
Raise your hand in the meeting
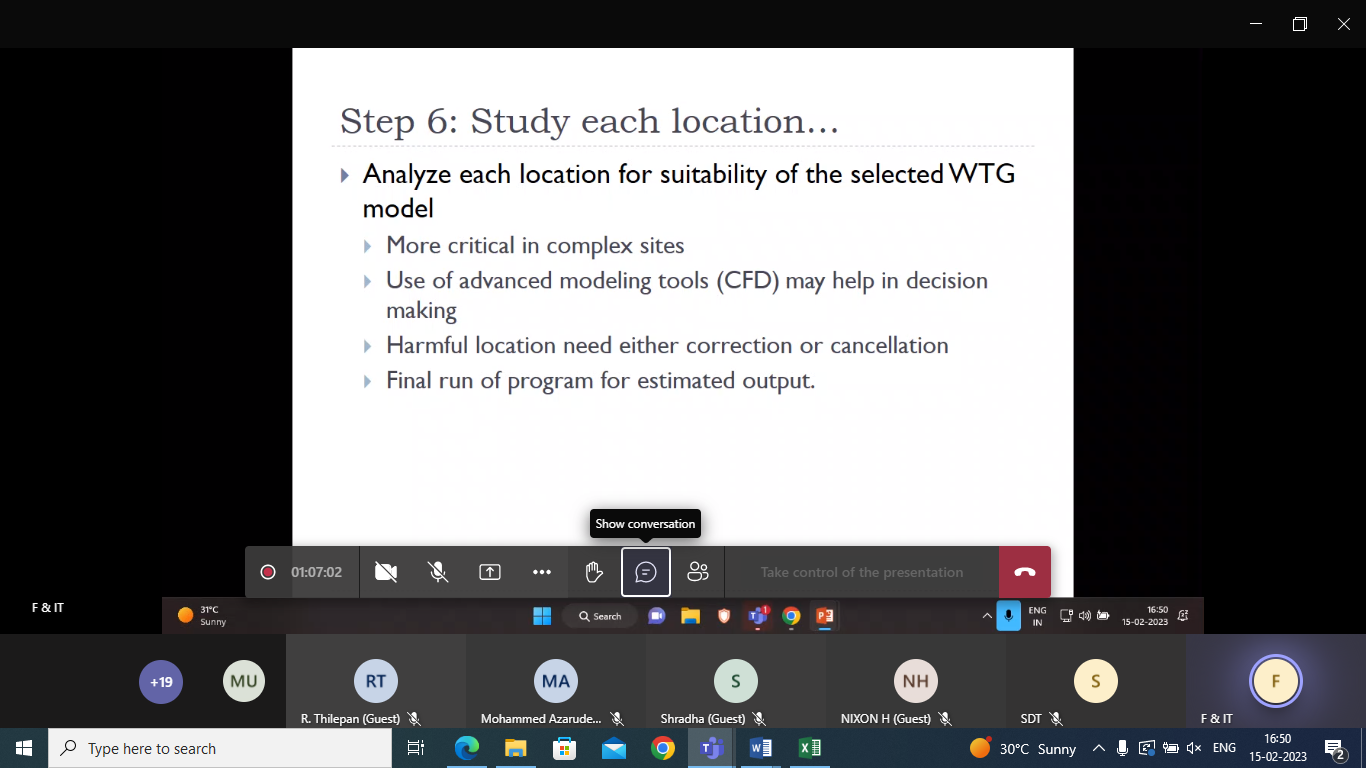tap(594, 572)
